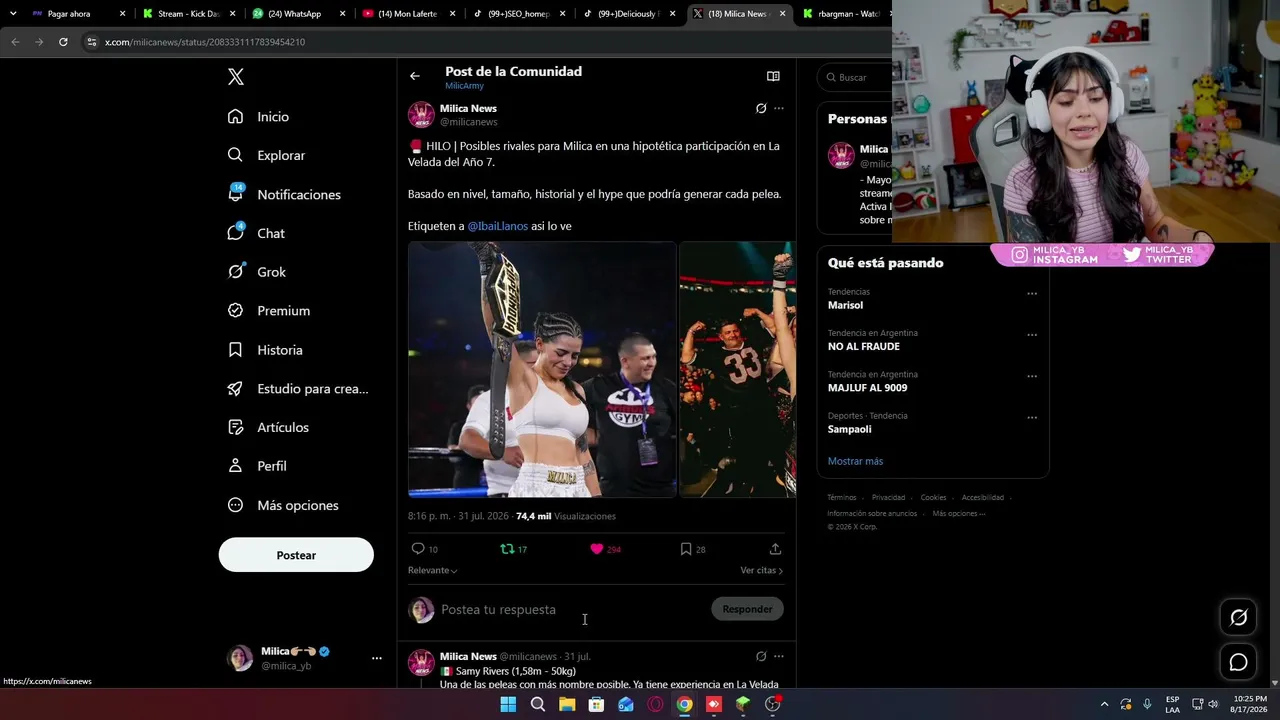Viewport: 1280px width, 720px height.
Task: Open the Estudio para creadores rocket icon
Action: tap(235, 389)
